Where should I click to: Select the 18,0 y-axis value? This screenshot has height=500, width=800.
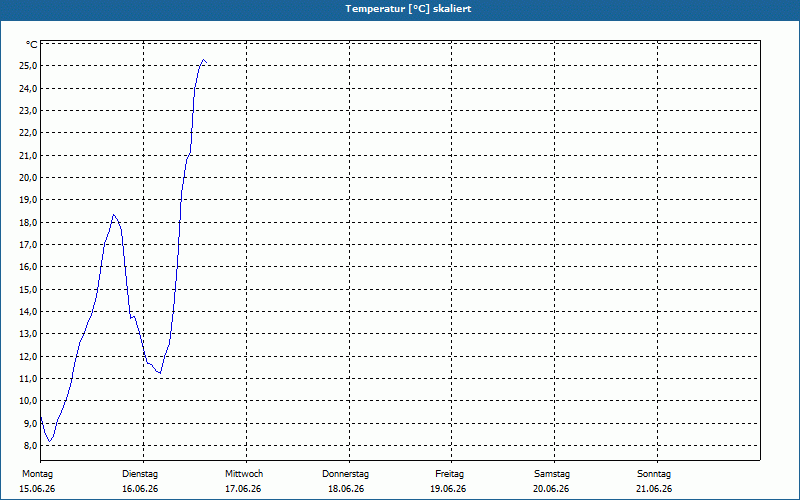(x=29, y=222)
